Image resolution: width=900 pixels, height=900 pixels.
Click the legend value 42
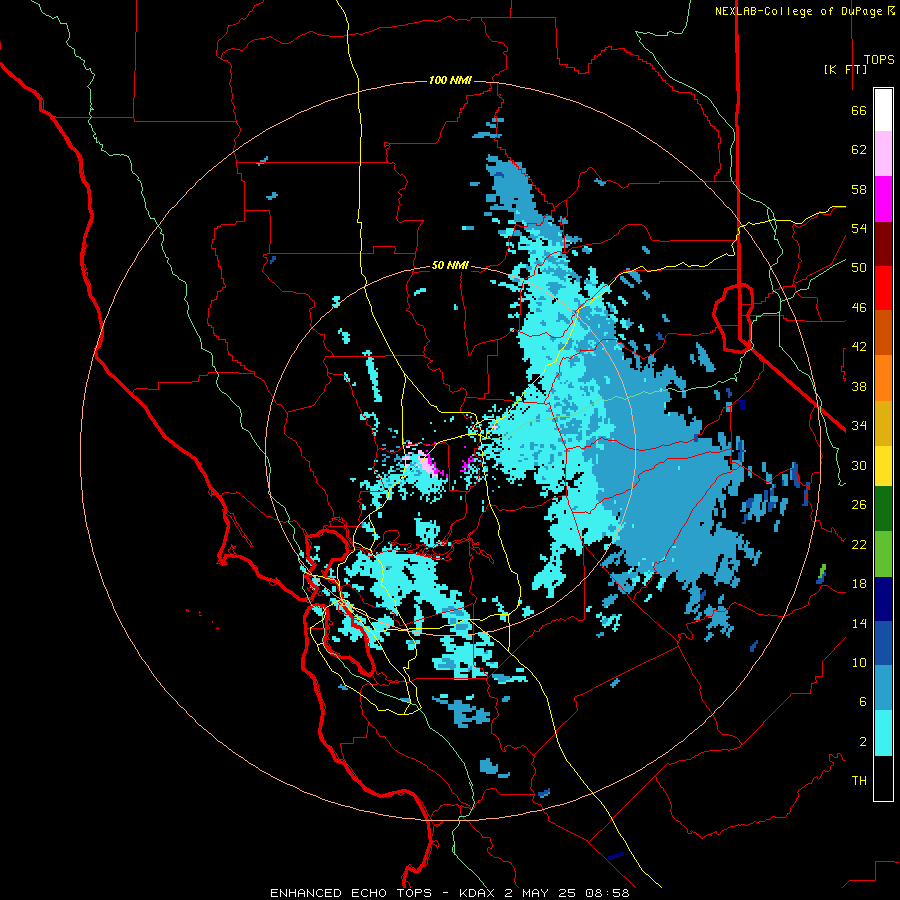pos(859,347)
